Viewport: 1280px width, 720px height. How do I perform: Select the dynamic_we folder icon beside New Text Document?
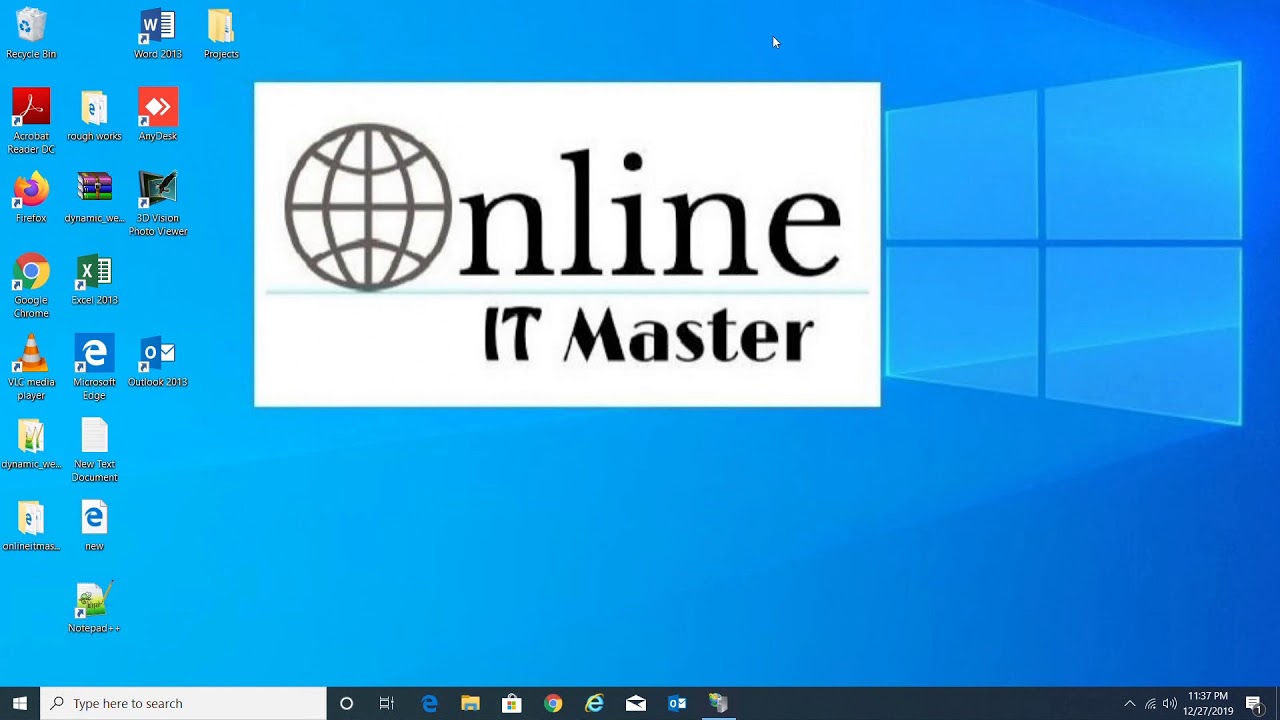click(31, 444)
